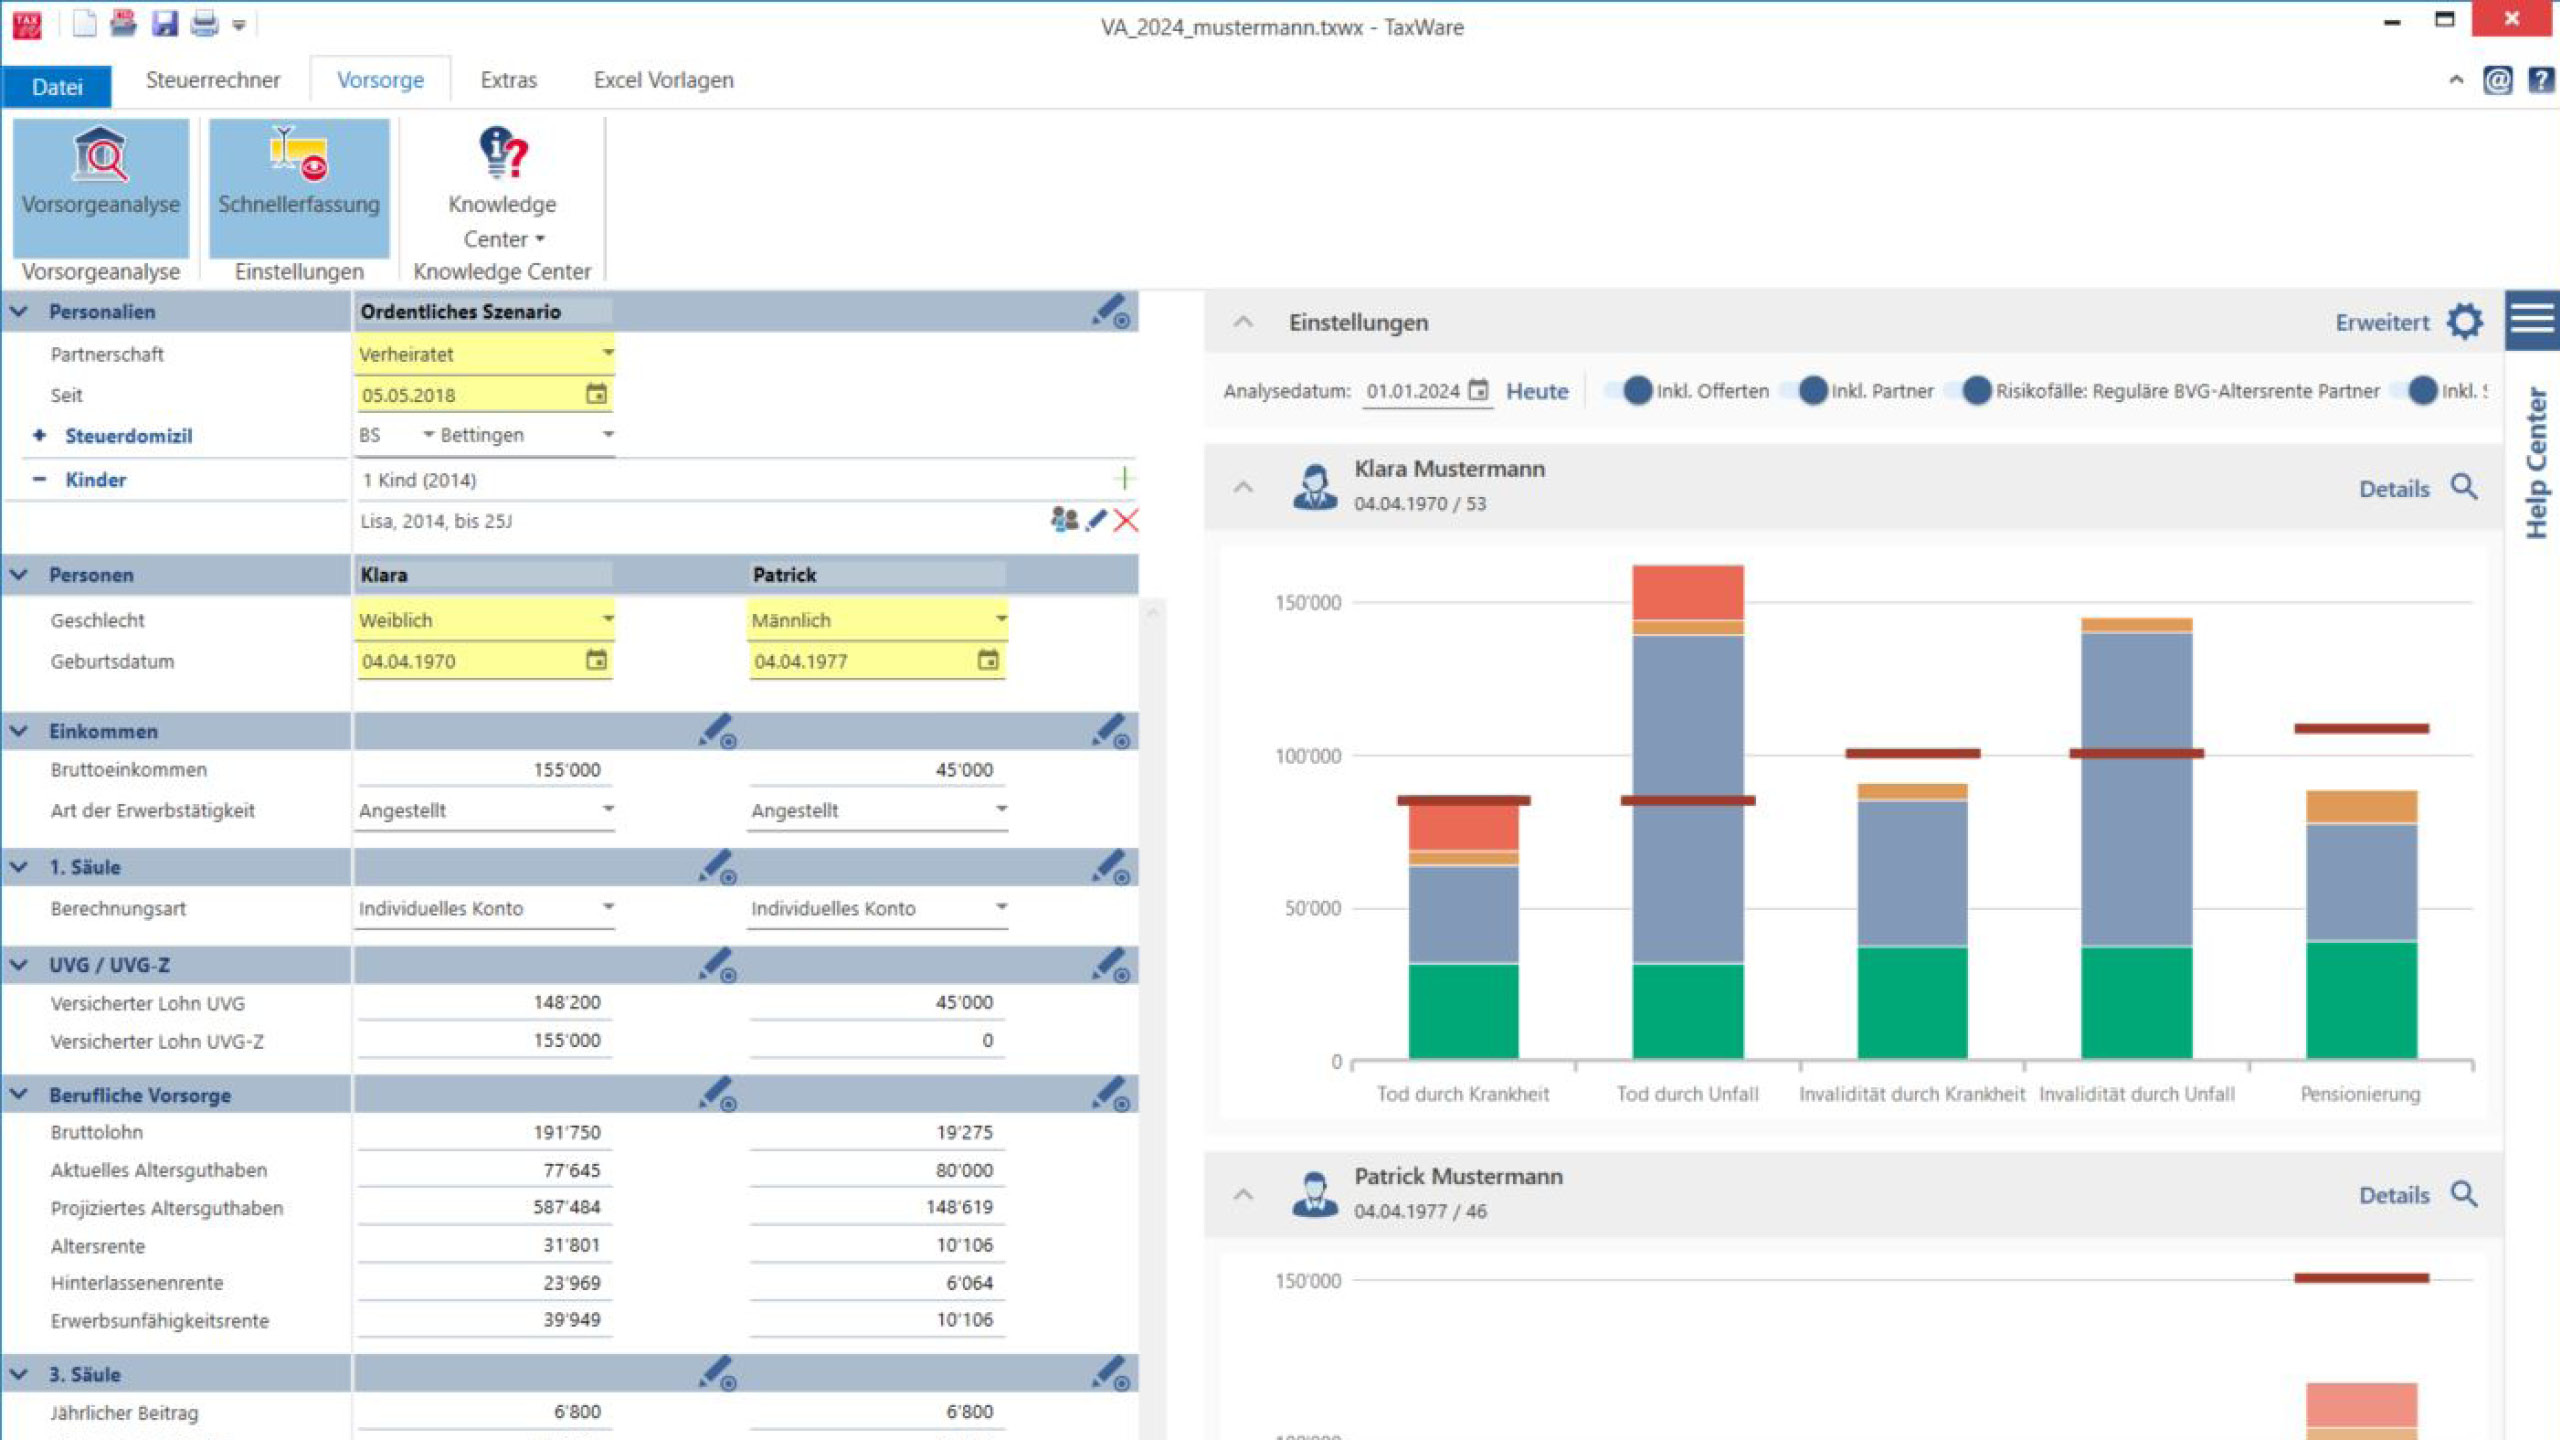Open the Excel Vorlagen tab
The height and width of the screenshot is (1440, 2560).
point(663,80)
